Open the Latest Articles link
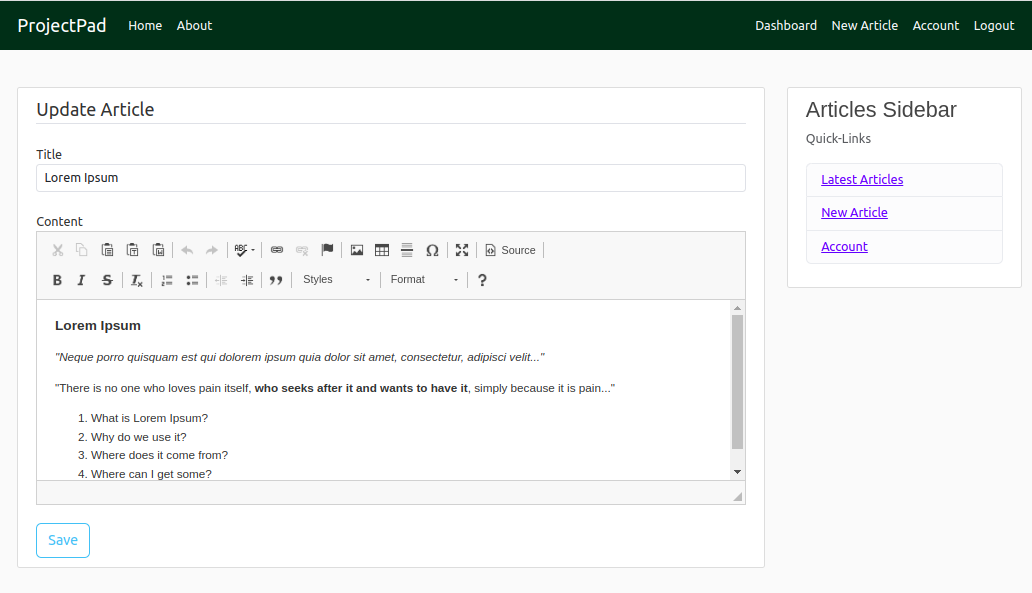 861,179
